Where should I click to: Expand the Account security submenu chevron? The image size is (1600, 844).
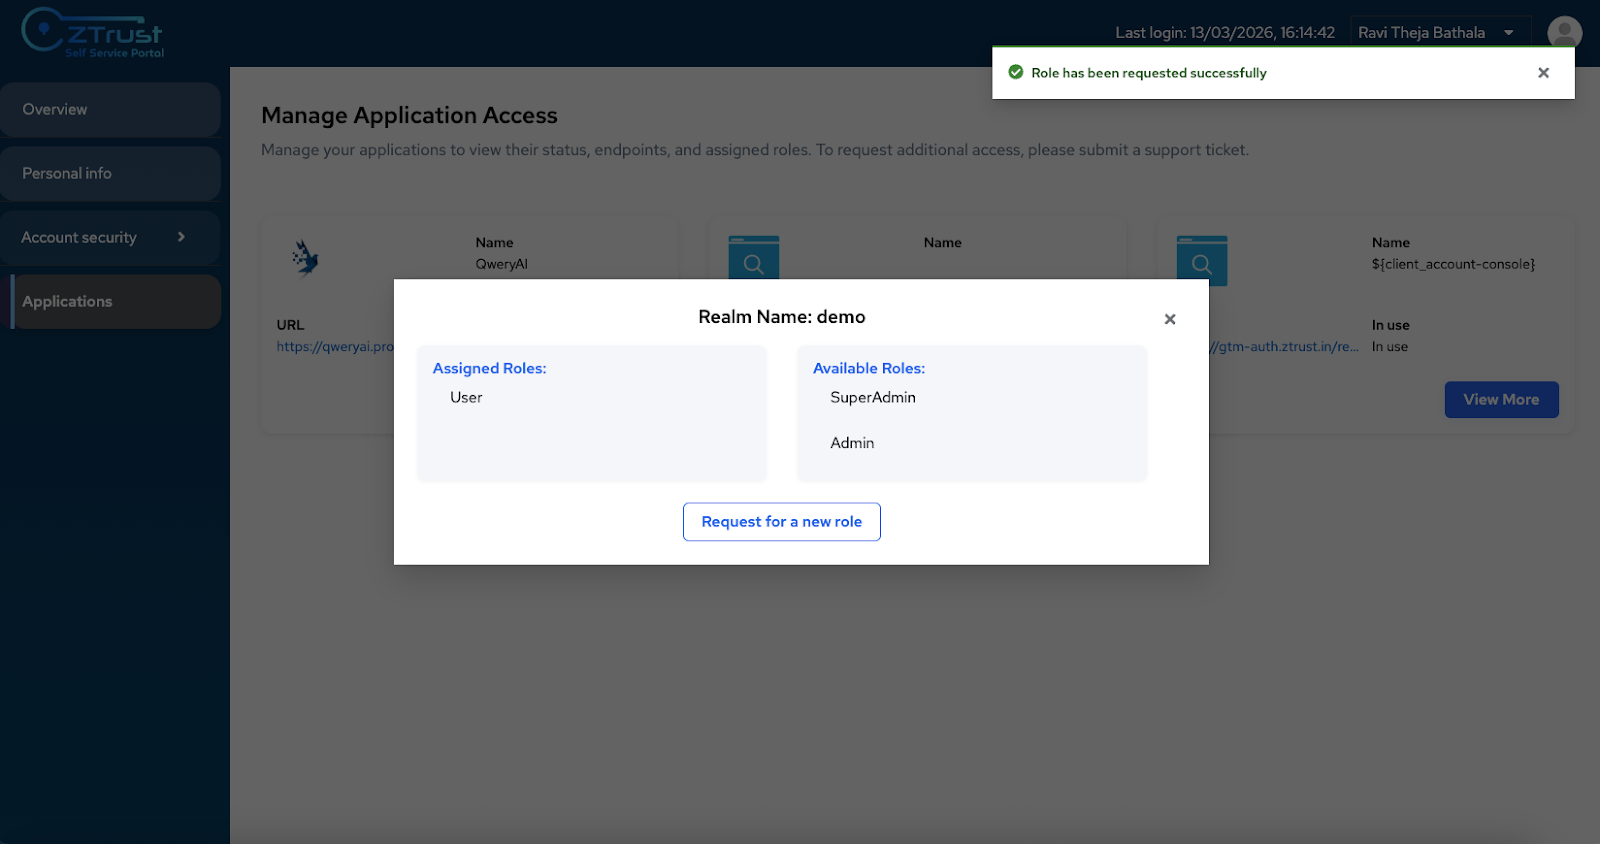click(181, 237)
